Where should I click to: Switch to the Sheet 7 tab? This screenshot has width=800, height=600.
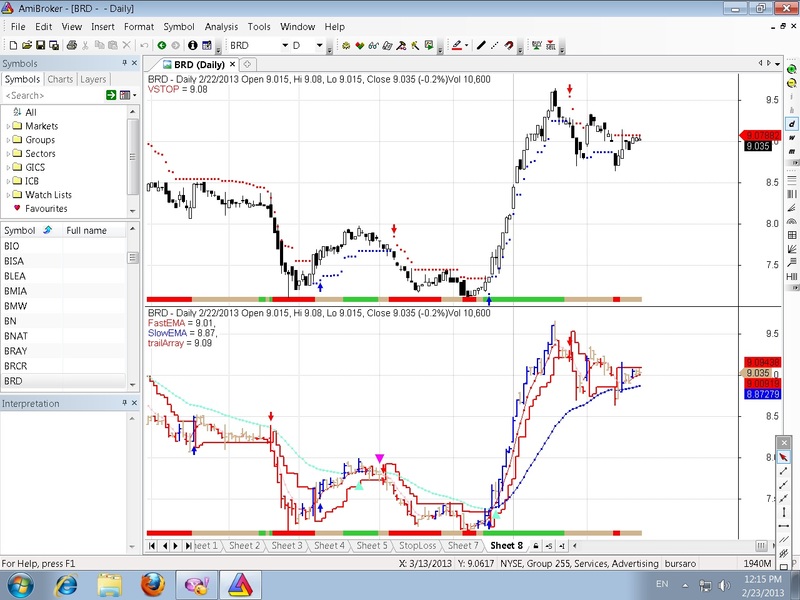[463, 545]
